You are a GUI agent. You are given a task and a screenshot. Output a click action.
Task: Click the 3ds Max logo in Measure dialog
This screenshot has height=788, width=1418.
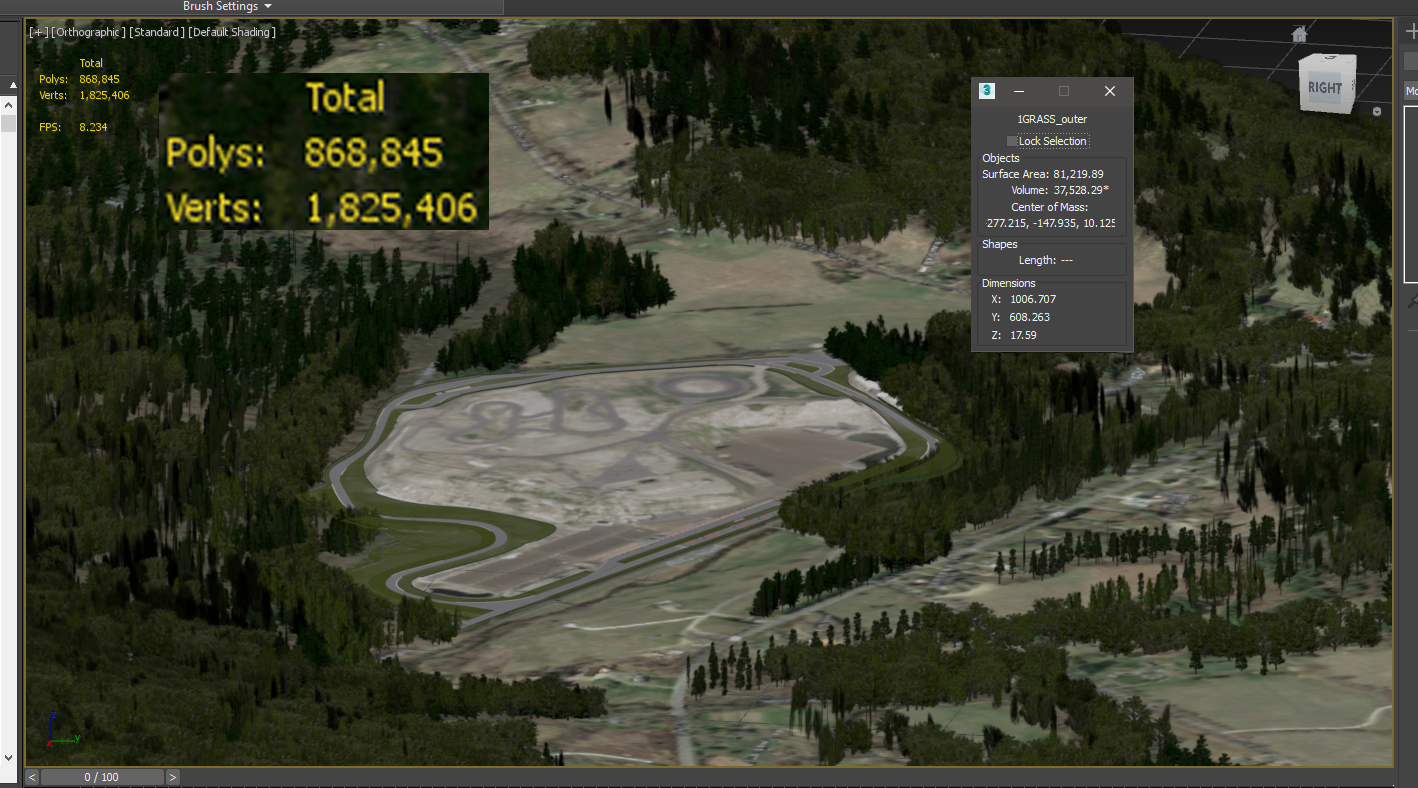click(987, 90)
